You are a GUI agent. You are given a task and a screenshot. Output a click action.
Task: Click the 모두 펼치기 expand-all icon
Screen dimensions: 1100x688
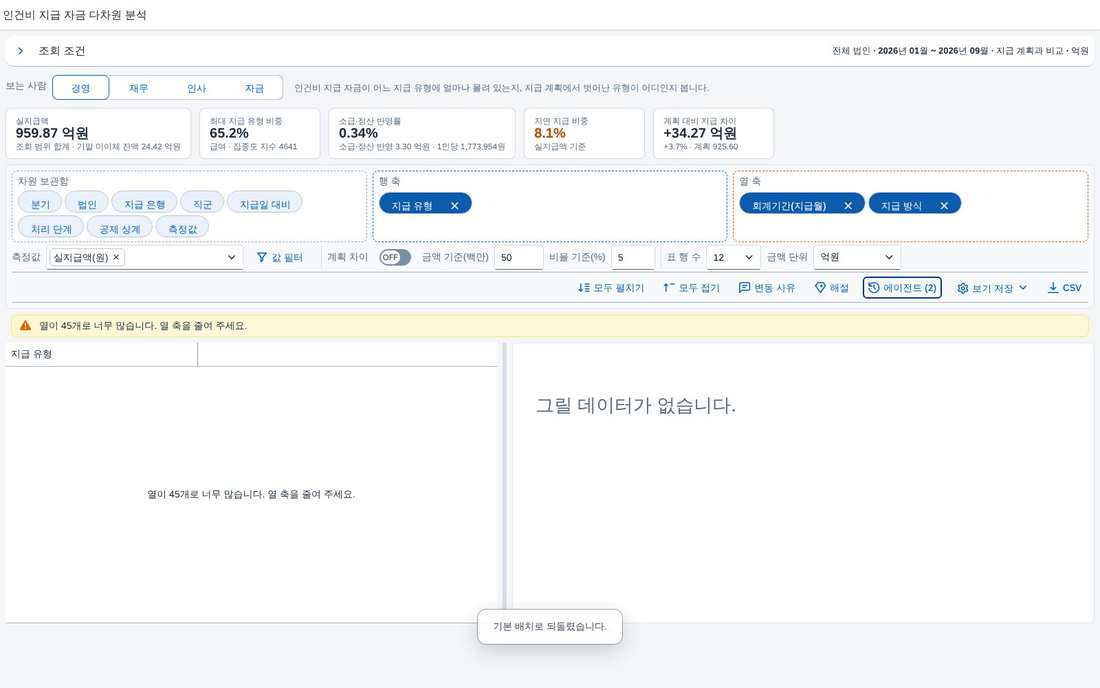tap(584, 288)
